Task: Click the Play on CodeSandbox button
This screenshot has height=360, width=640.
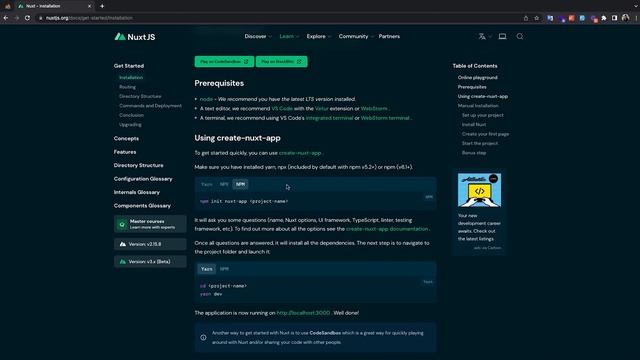Action: 224,62
